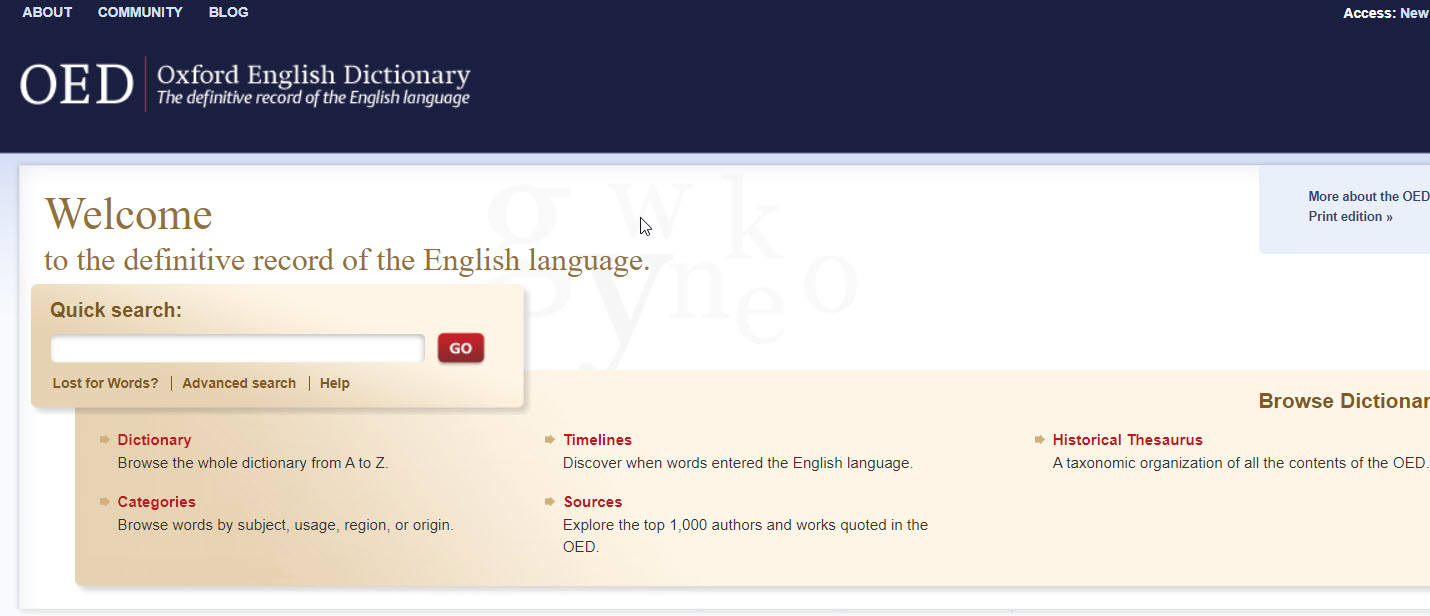
Task: Click the Access status text
Action: [x=1386, y=13]
